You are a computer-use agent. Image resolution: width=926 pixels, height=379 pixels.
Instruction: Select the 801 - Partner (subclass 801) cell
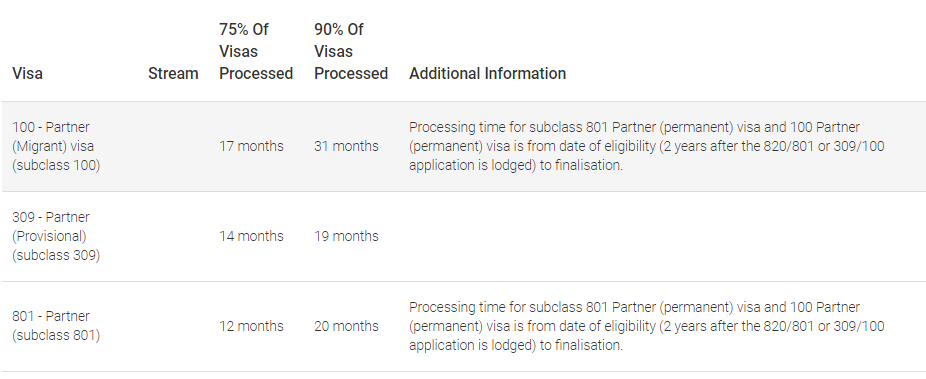(56, 326)
